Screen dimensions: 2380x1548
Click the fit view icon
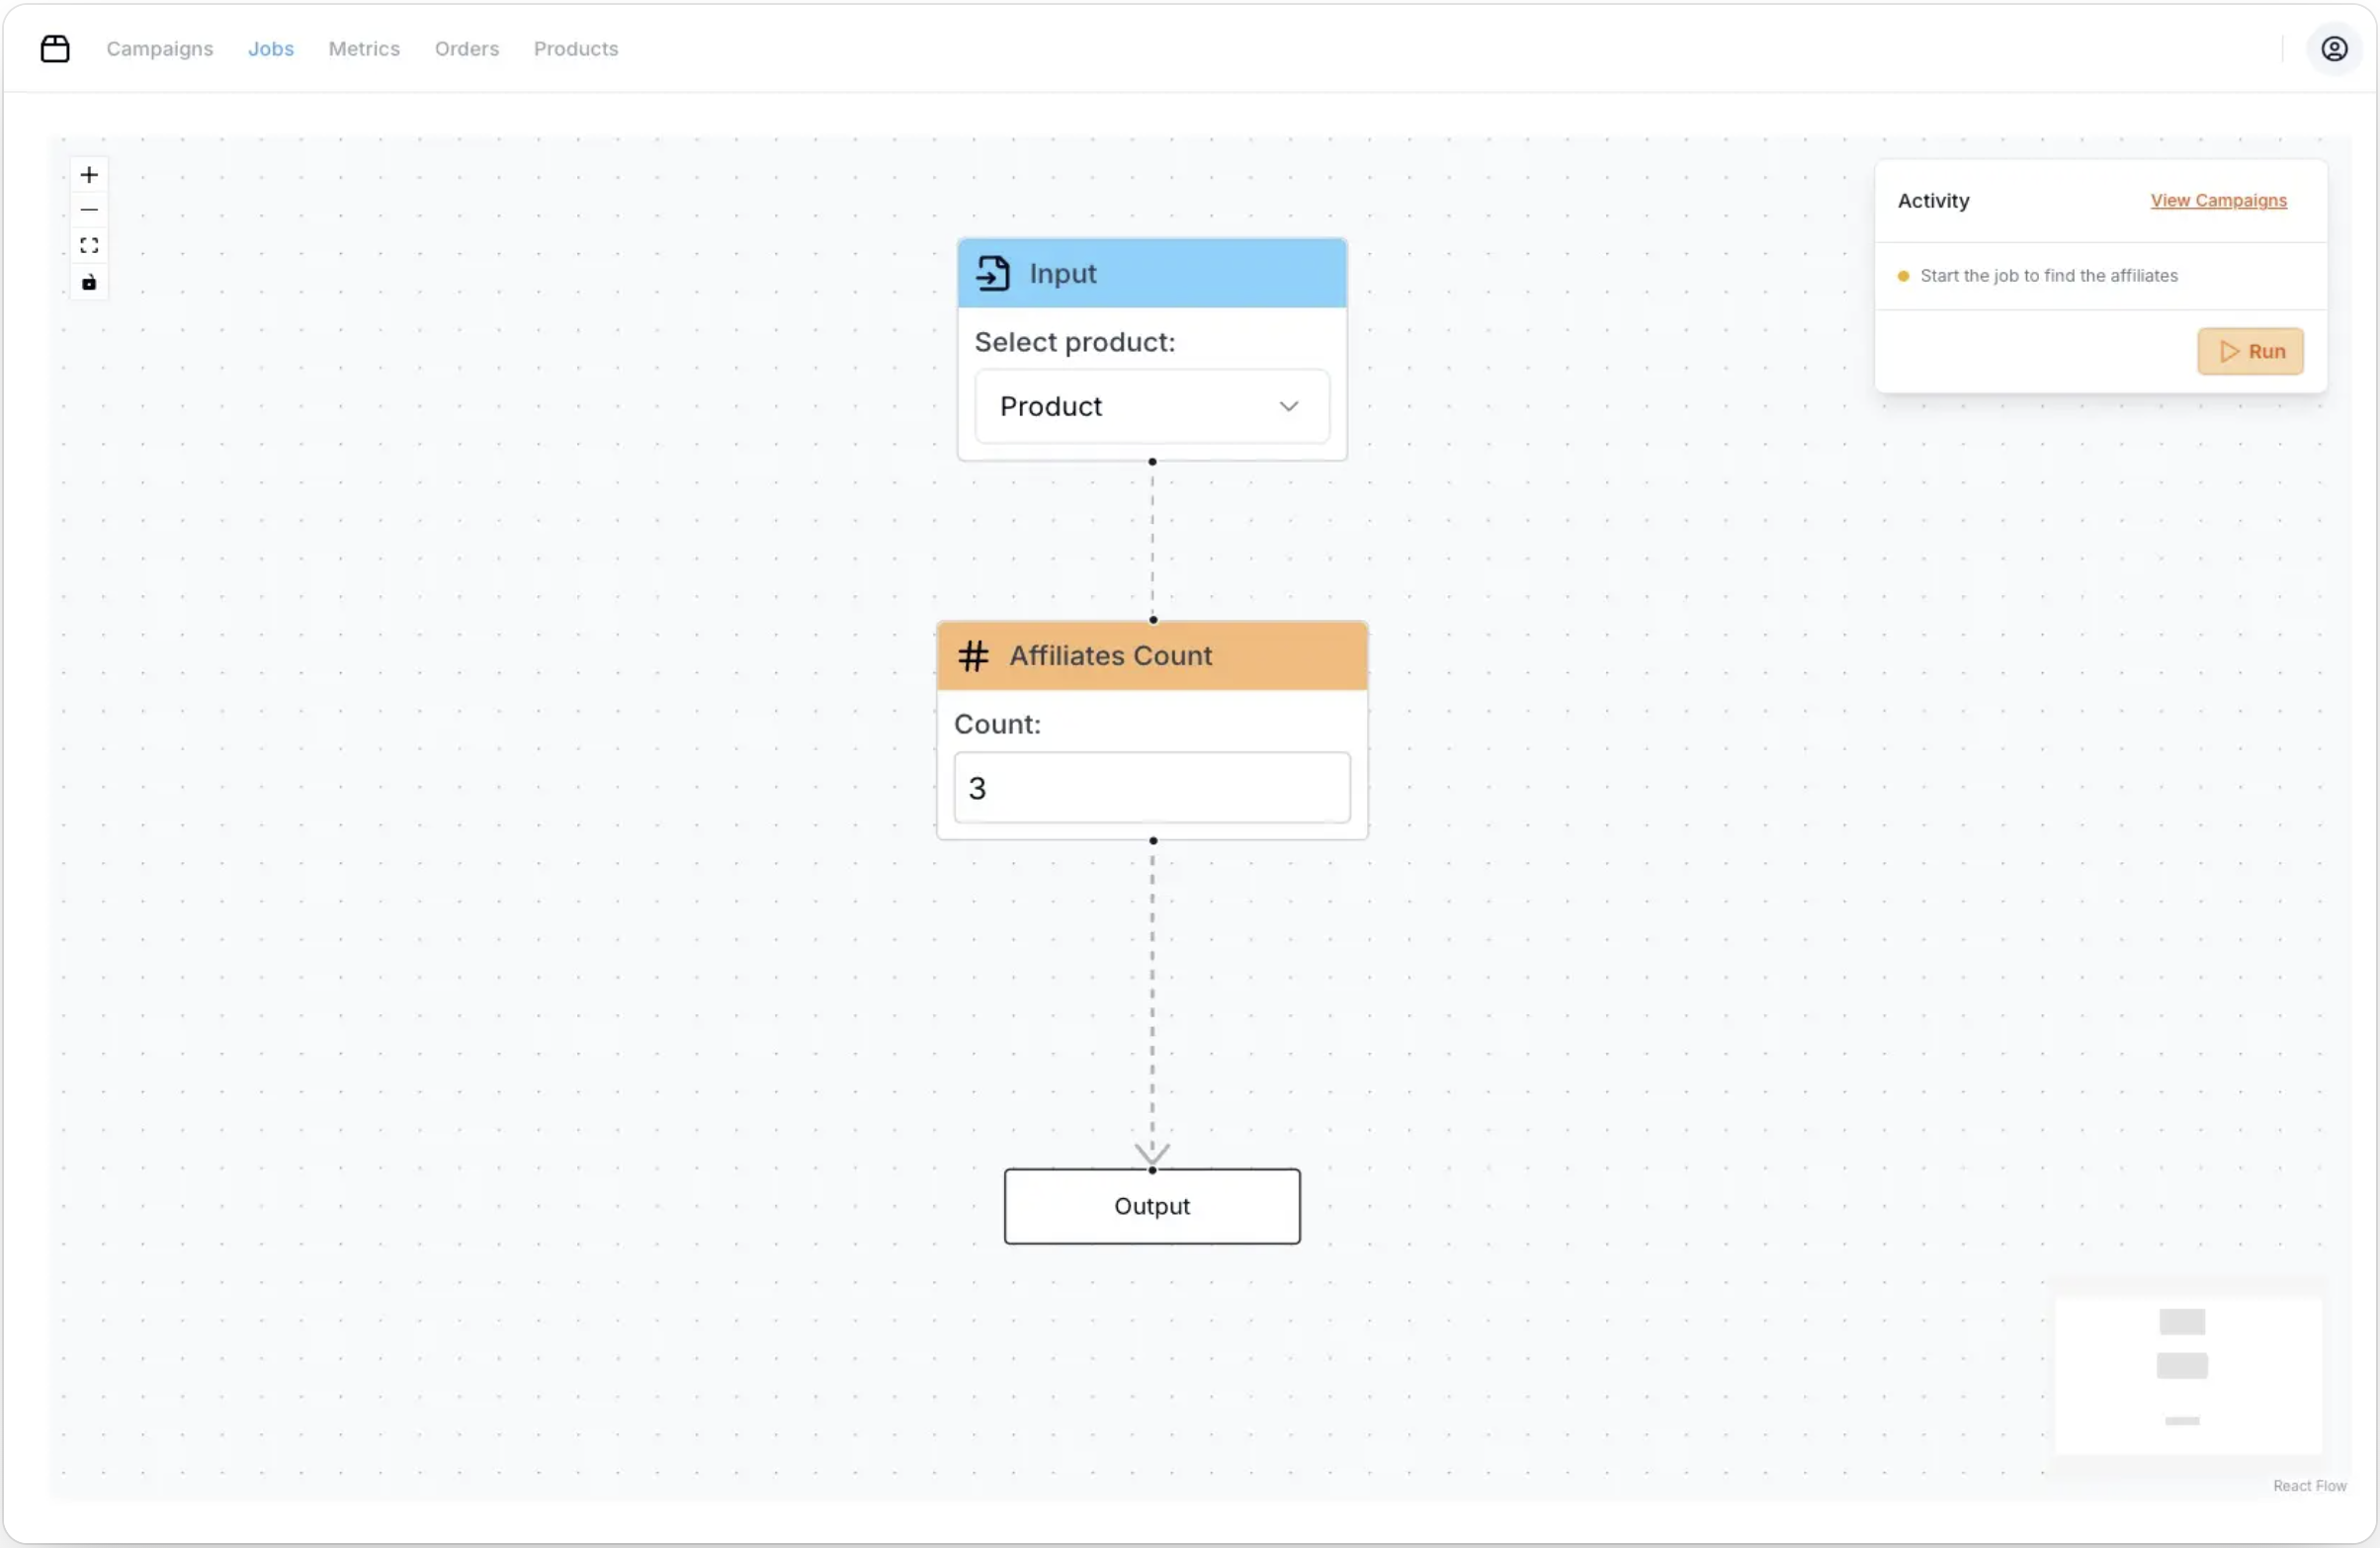click(89, 246)
